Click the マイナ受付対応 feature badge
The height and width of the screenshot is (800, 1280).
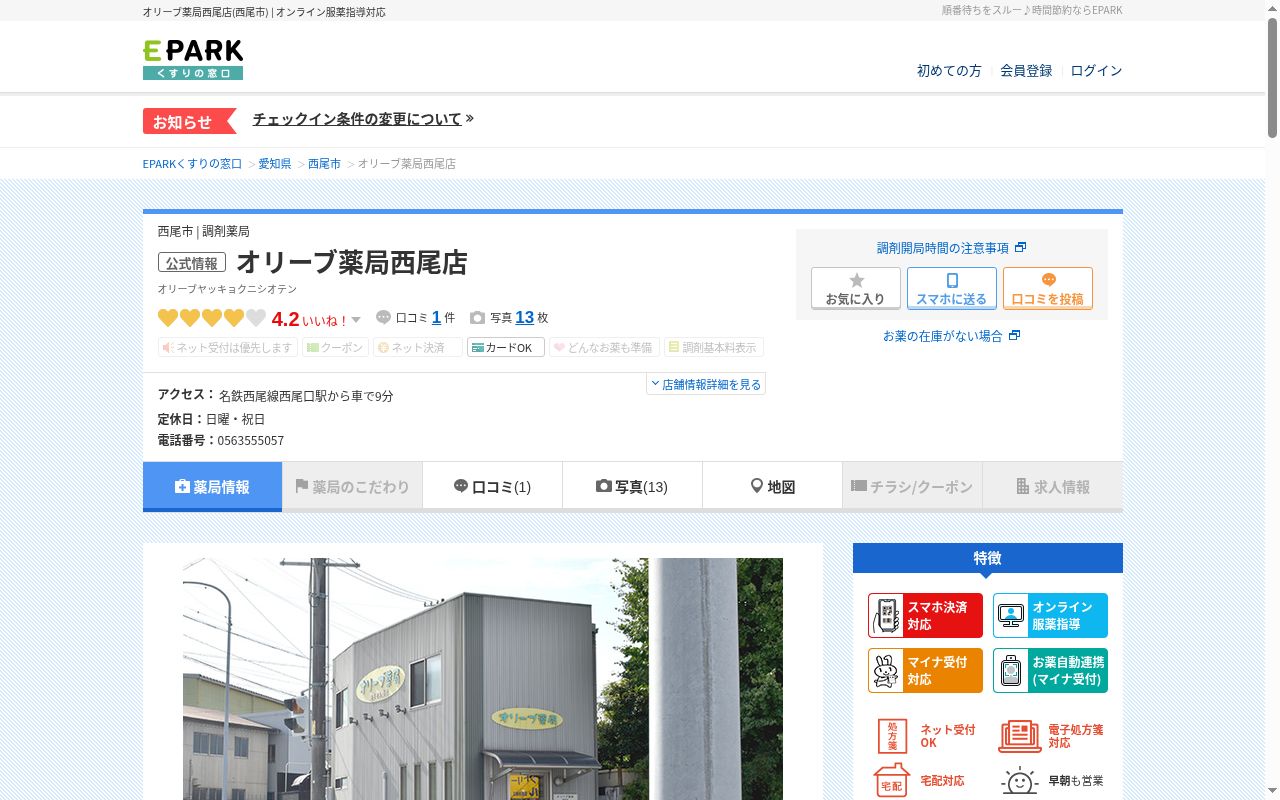(925, 670)
